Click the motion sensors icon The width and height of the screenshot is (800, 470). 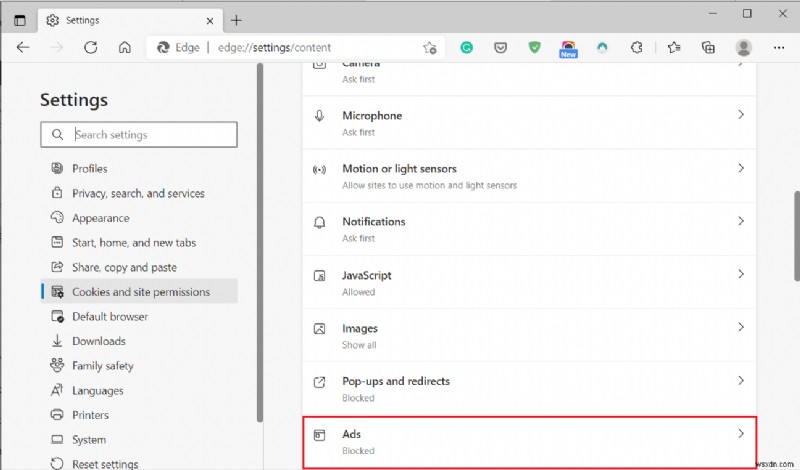tap(319, 170)
